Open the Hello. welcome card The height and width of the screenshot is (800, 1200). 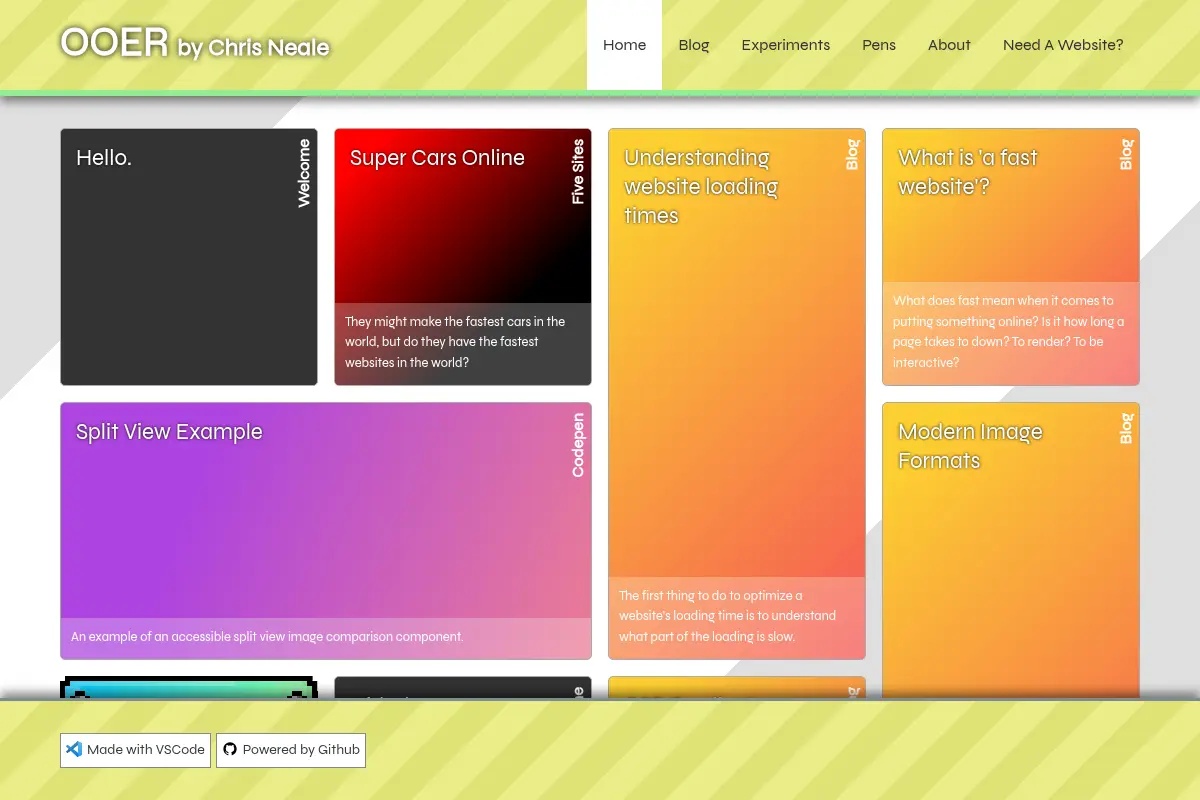point(189,257)
